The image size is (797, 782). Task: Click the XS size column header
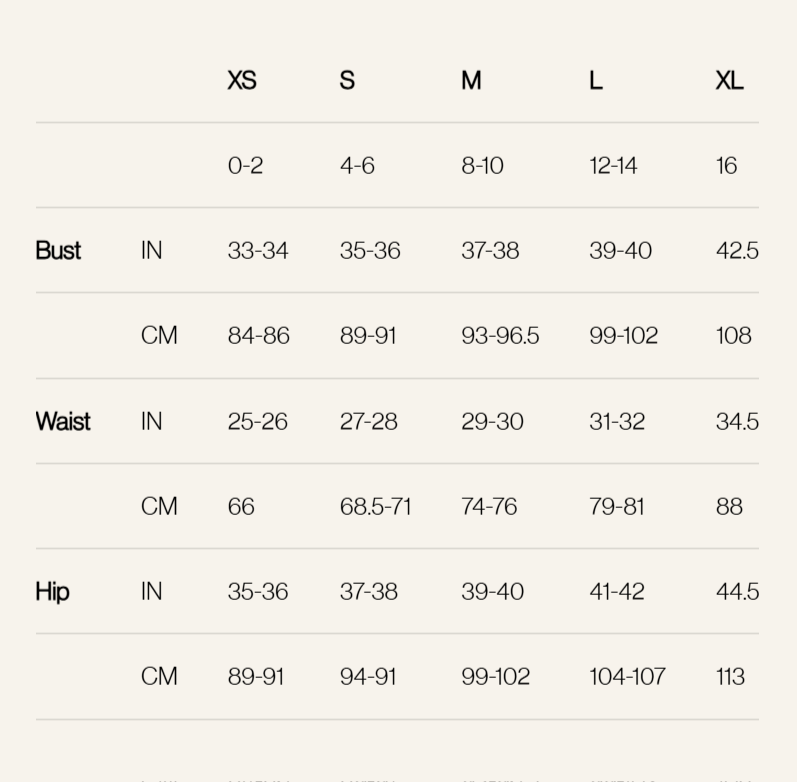click(x=242, y=81)
